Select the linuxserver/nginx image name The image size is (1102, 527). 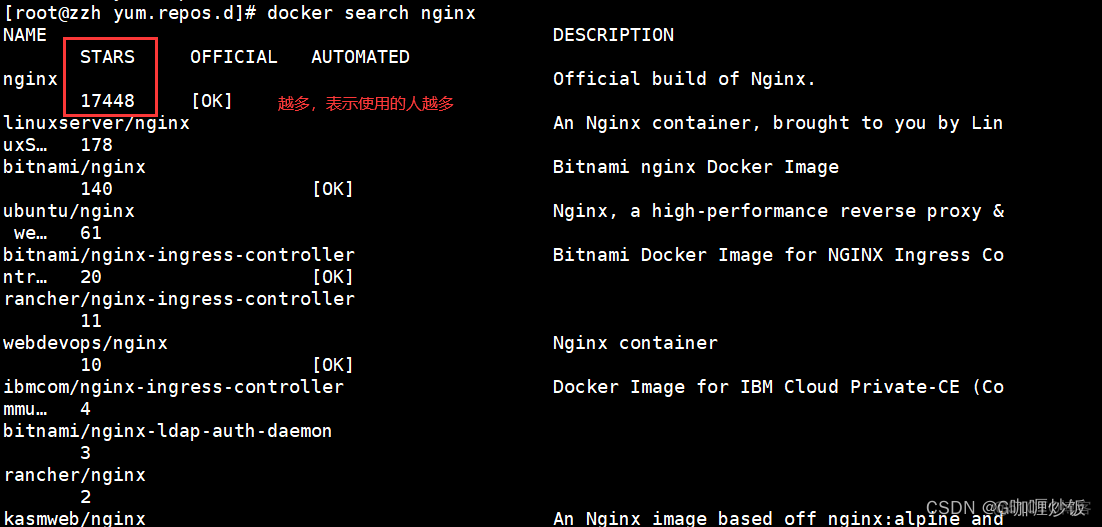tap(96, 123)
